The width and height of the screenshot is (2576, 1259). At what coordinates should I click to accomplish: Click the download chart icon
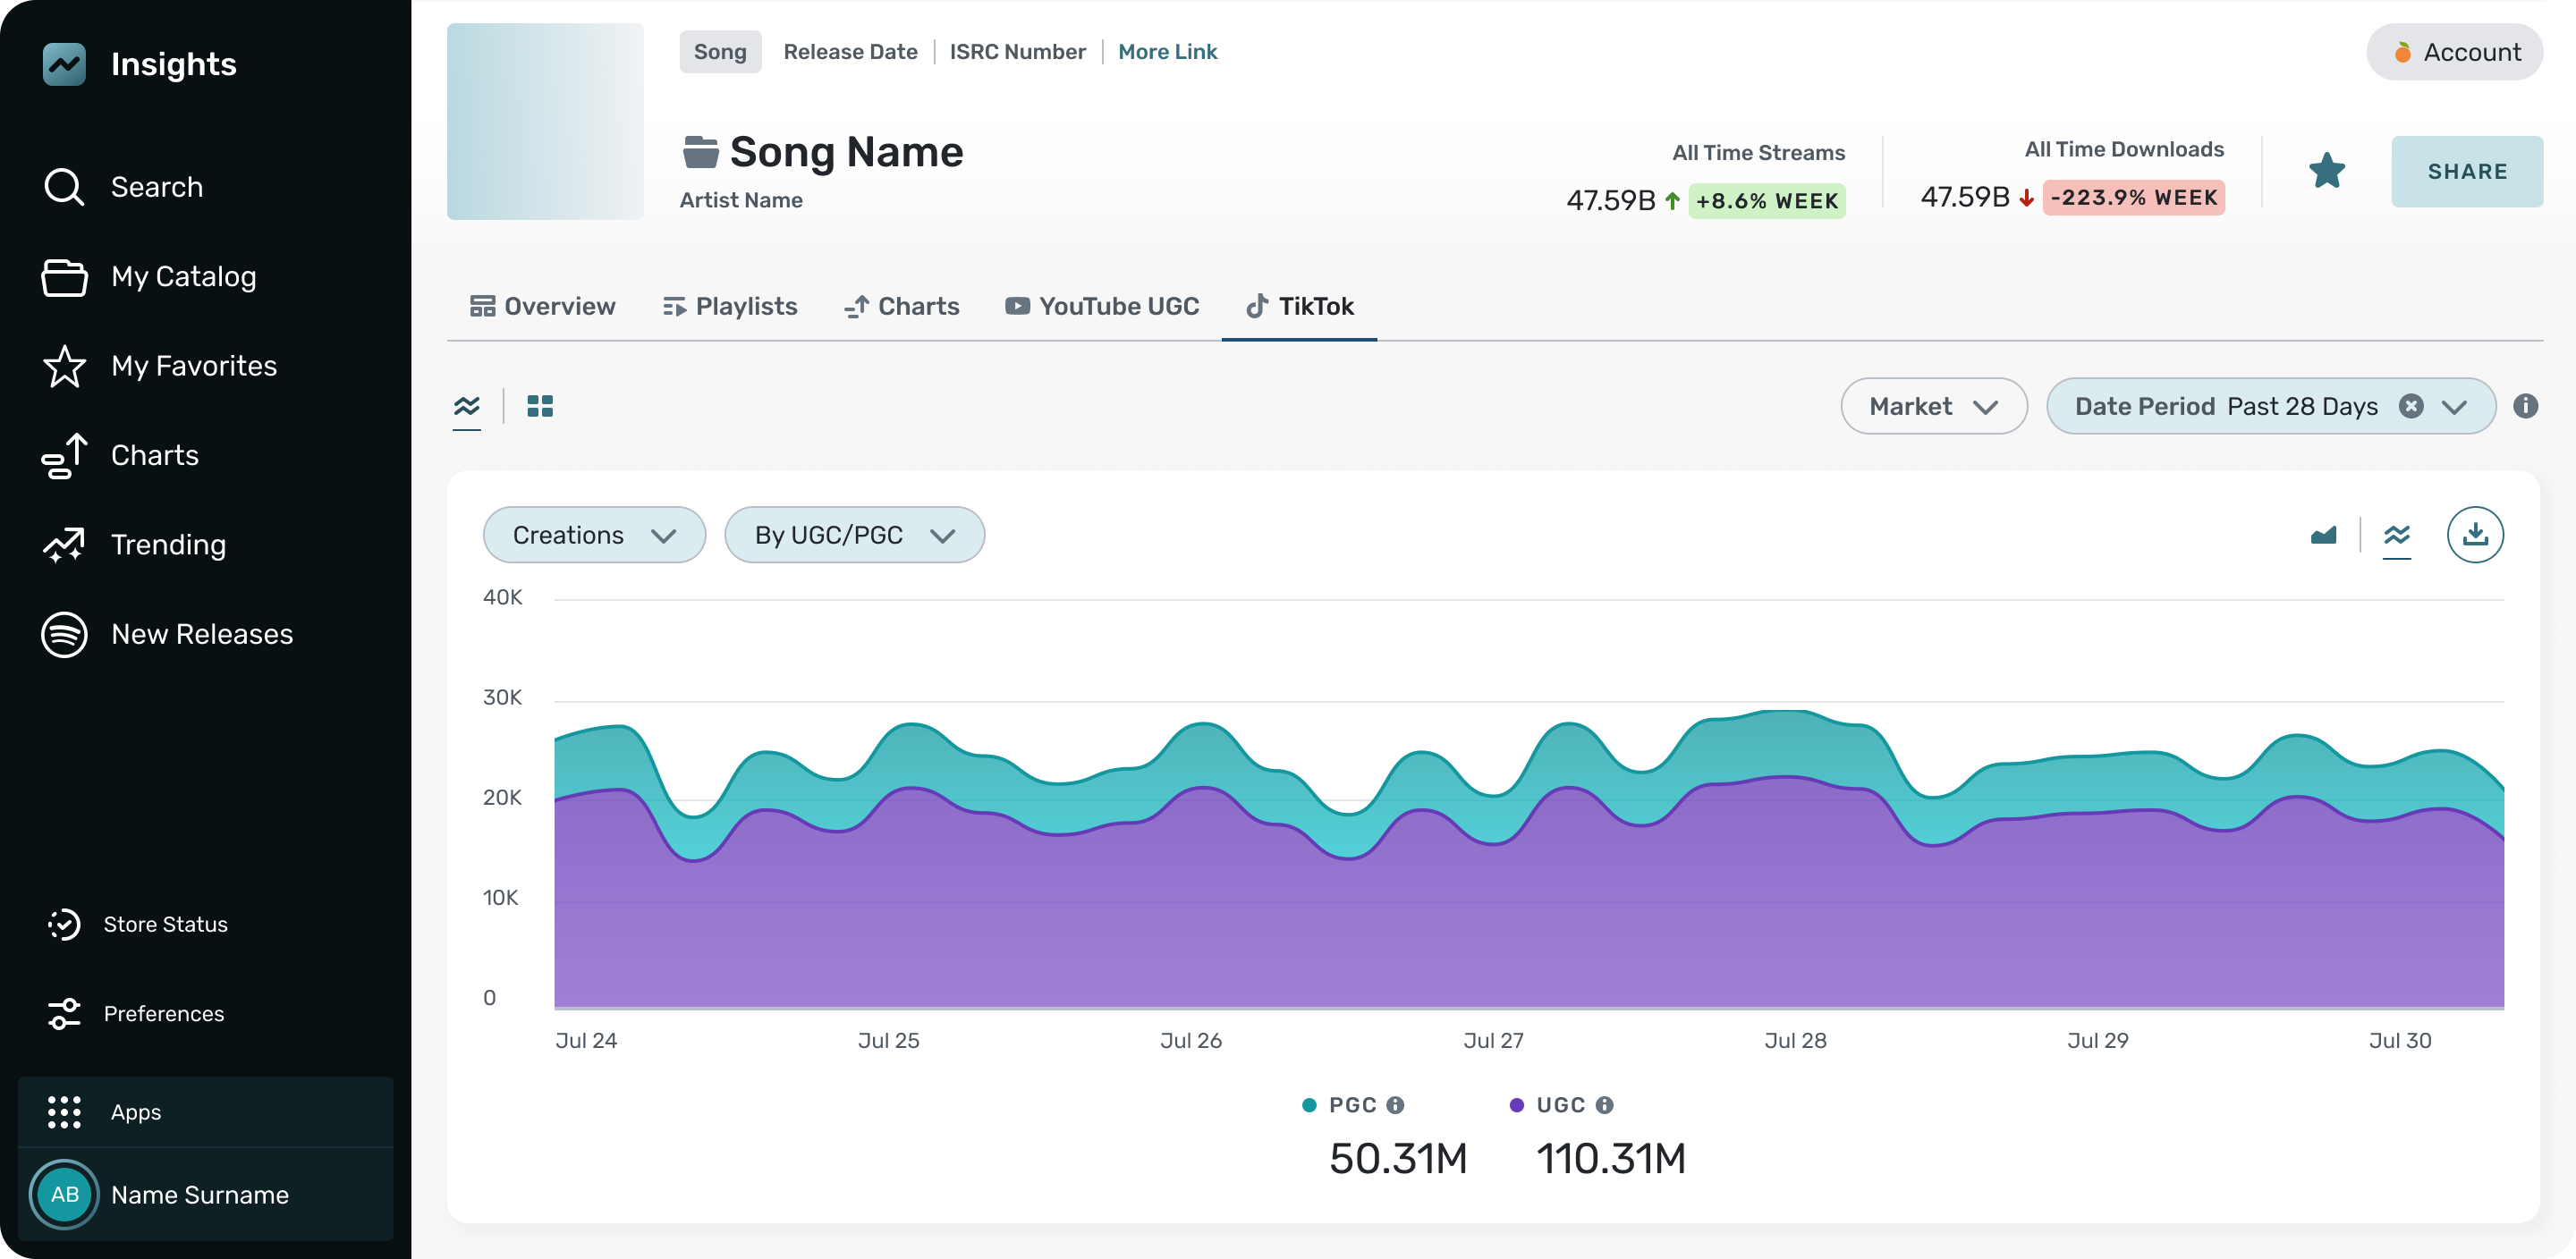click(x=2474, y=535)
